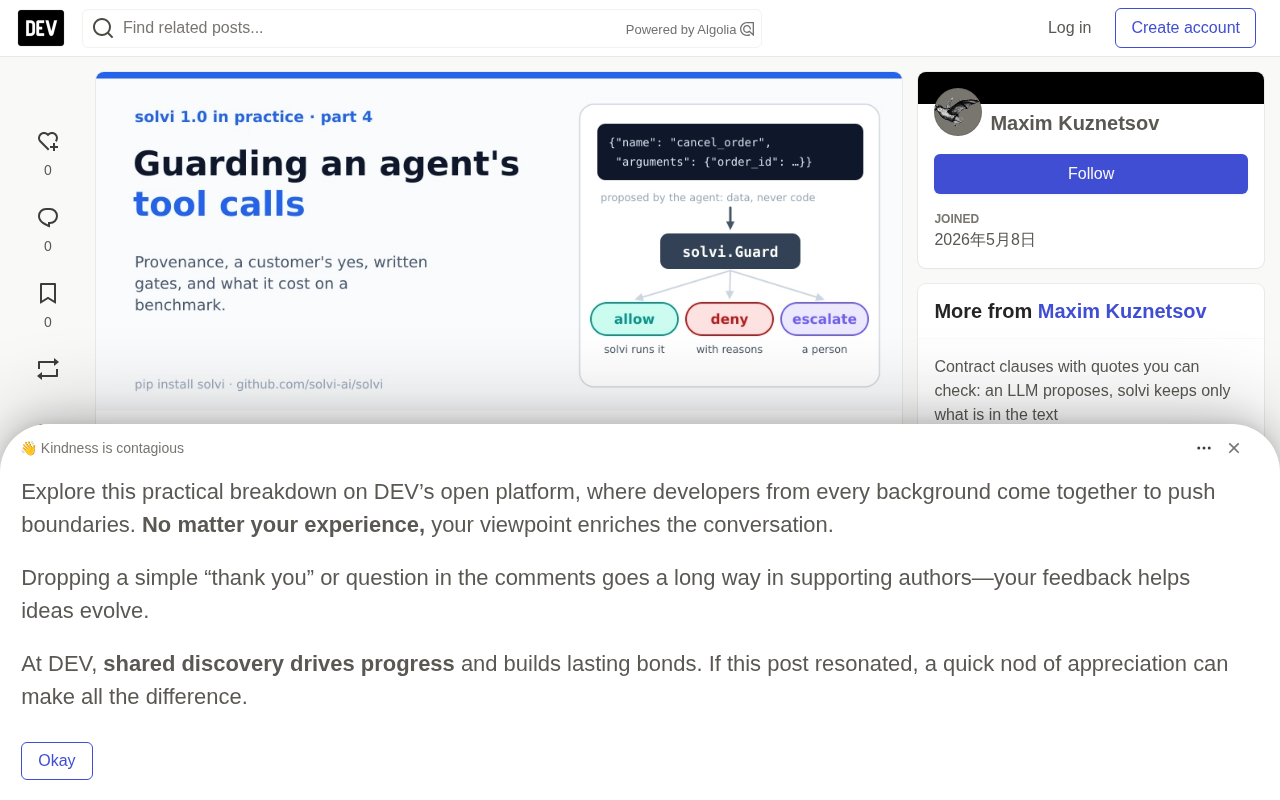This screenshot has width=1280, height=800.
Task: Click the Algolia logo icon
Action: [x=747, y=29]
